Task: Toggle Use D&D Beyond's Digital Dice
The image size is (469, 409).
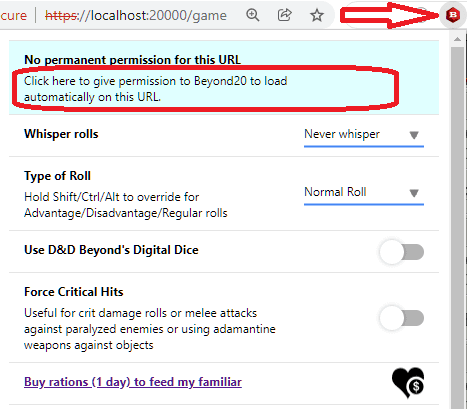Action: 402,252
